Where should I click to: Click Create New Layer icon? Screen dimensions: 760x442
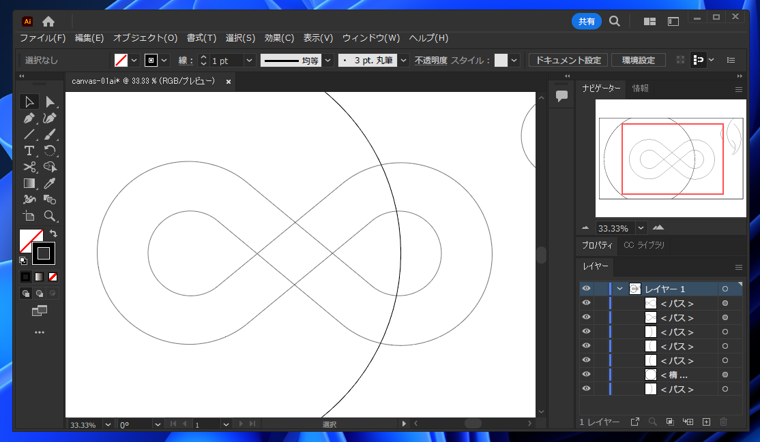click(x=706, y=422)
